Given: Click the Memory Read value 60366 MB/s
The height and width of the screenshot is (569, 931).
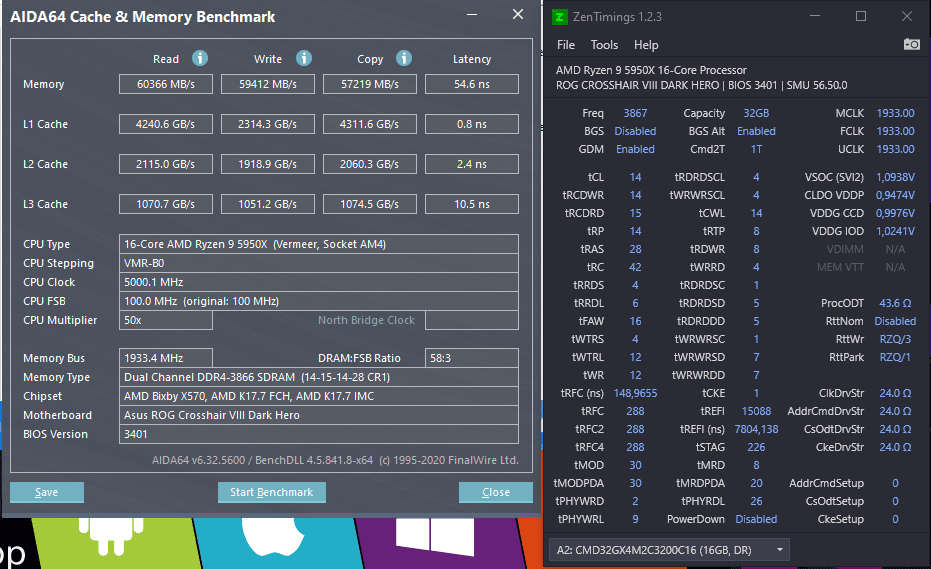Looking at the screenshot, I should coord(166,84).
